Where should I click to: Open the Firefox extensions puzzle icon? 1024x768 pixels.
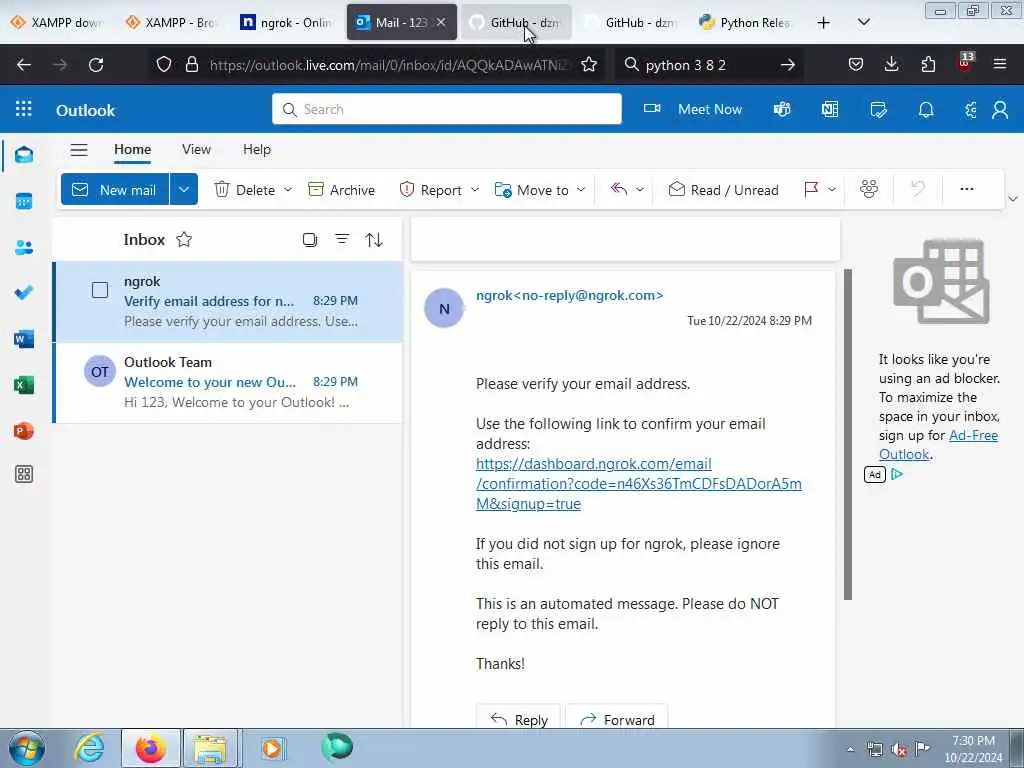(x=928, y=64)
